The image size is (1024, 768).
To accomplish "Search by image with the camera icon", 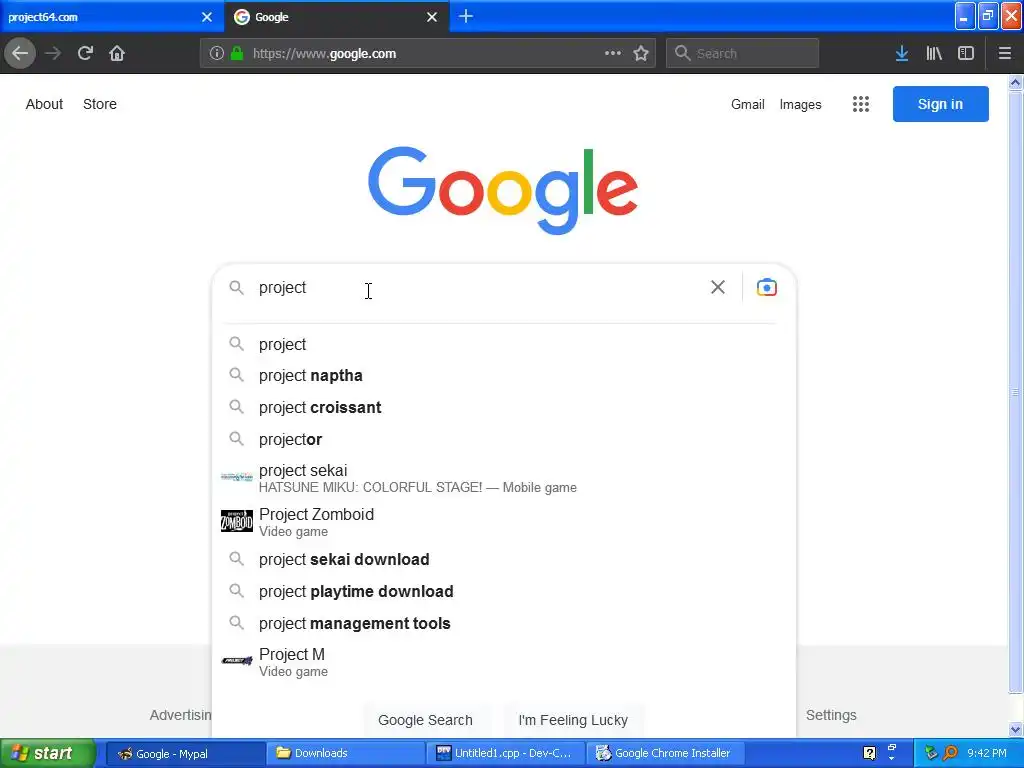I will pos(767,287).
